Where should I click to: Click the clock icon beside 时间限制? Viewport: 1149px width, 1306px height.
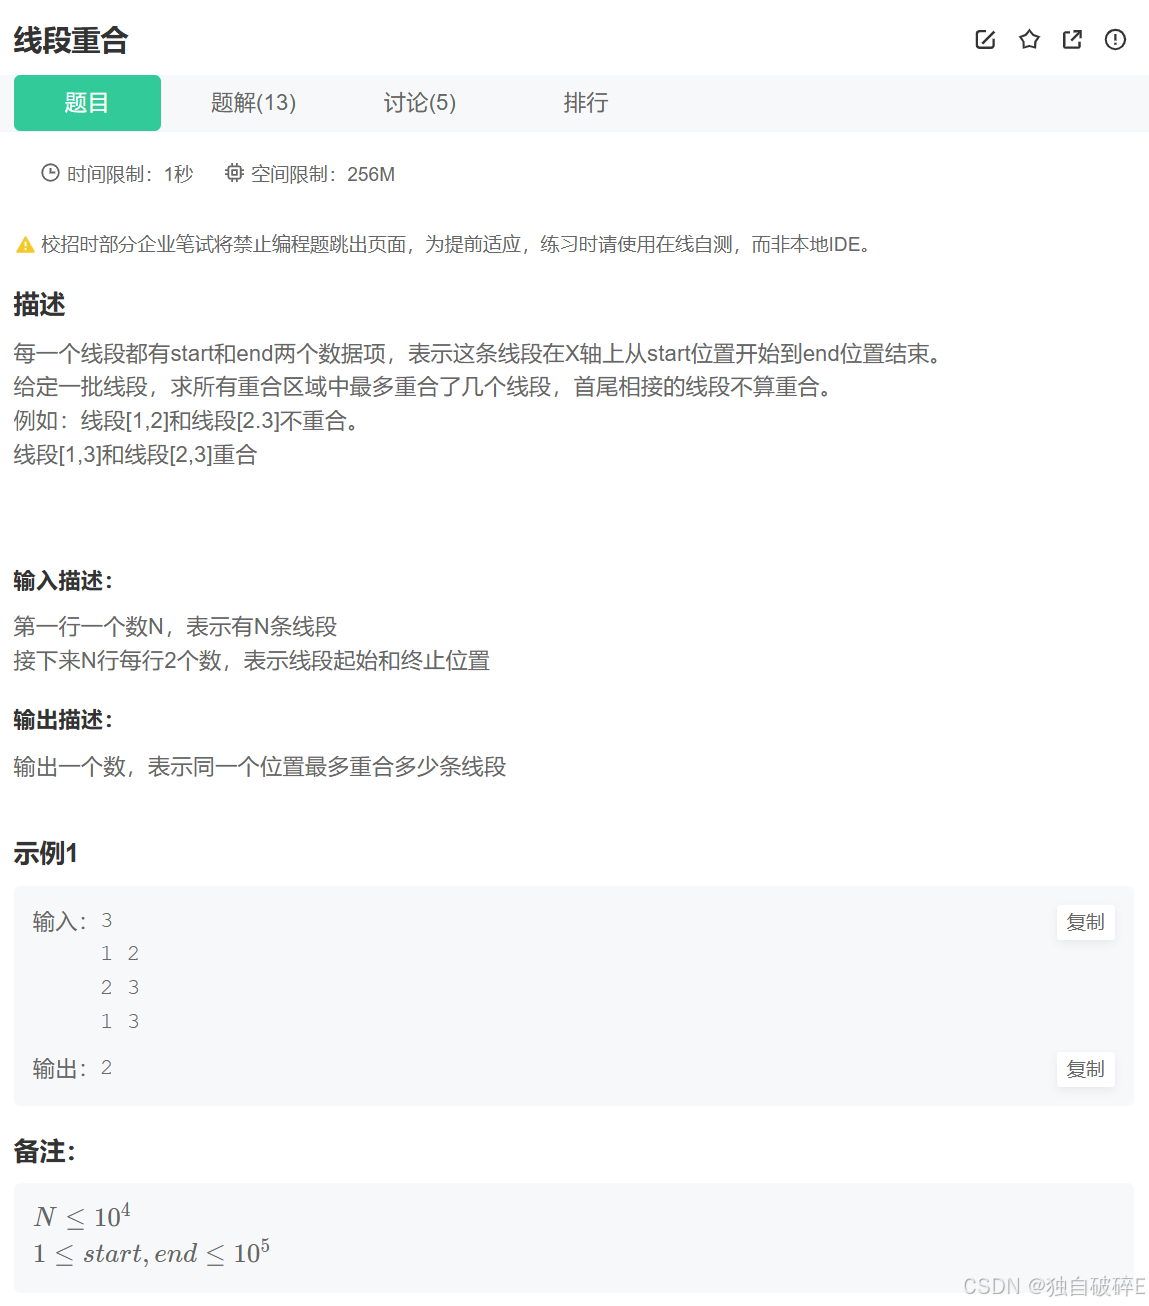50,172
